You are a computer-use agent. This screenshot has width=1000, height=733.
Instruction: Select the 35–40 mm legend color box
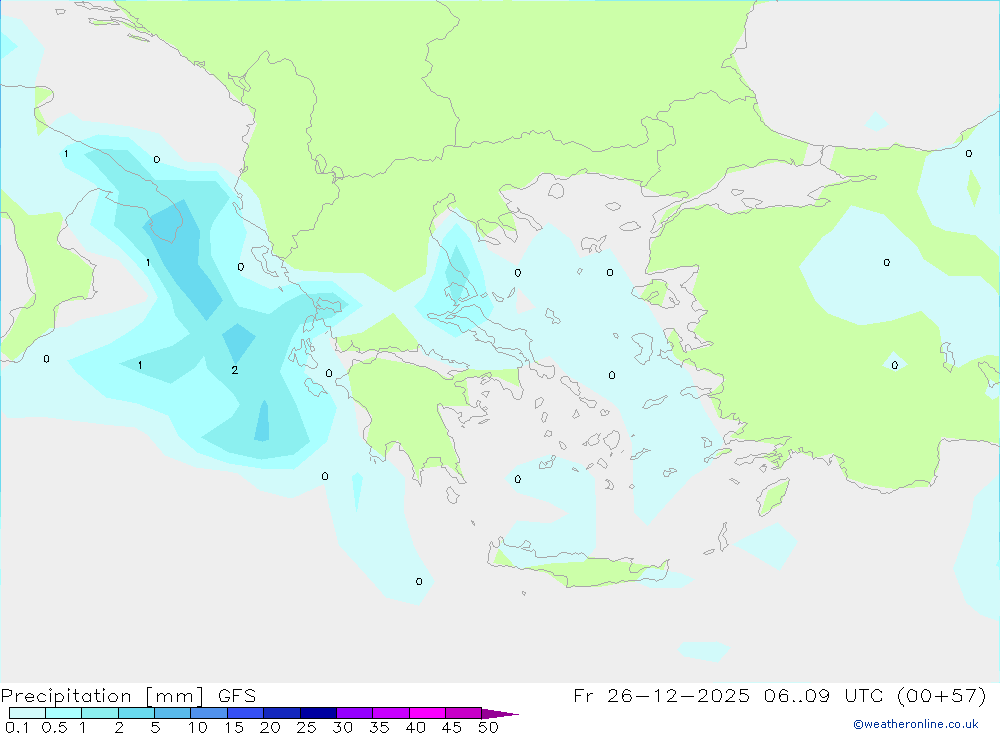[x=391, y=713]
